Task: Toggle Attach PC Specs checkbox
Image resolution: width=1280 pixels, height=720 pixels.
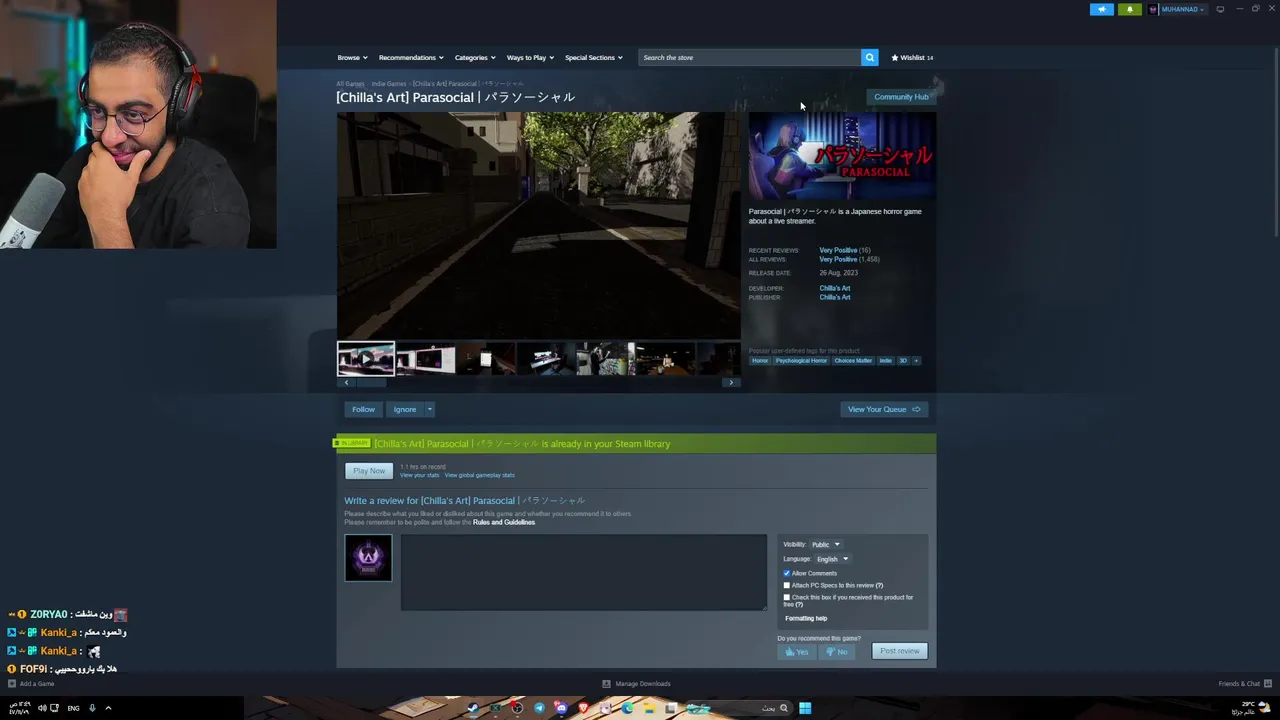Action: click(x=787, y=585)
